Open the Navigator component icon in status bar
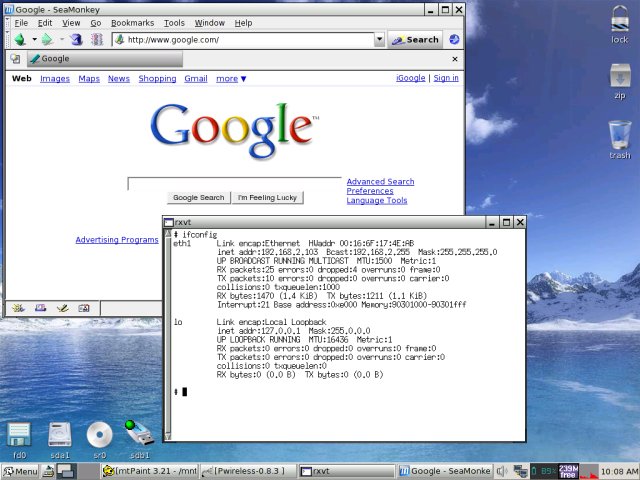Screen dimensions: 640x480 [x=18, y=308]
